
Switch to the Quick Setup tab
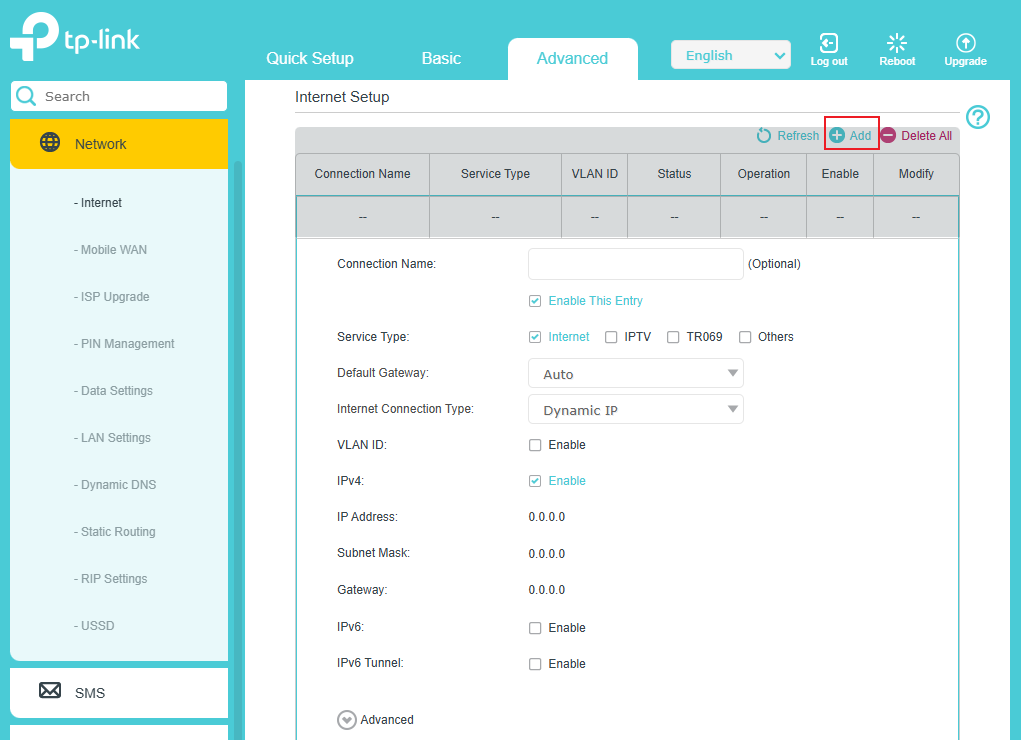pos(310,58)
